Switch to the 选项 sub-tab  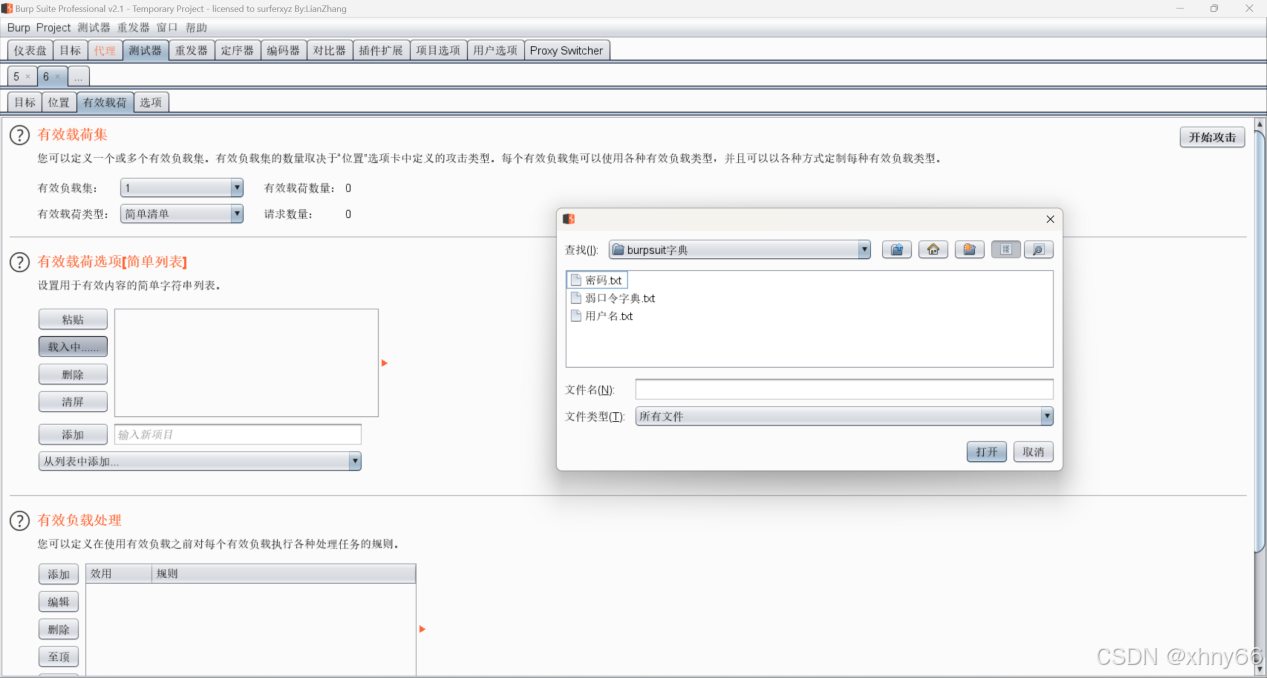click(150, 102)
